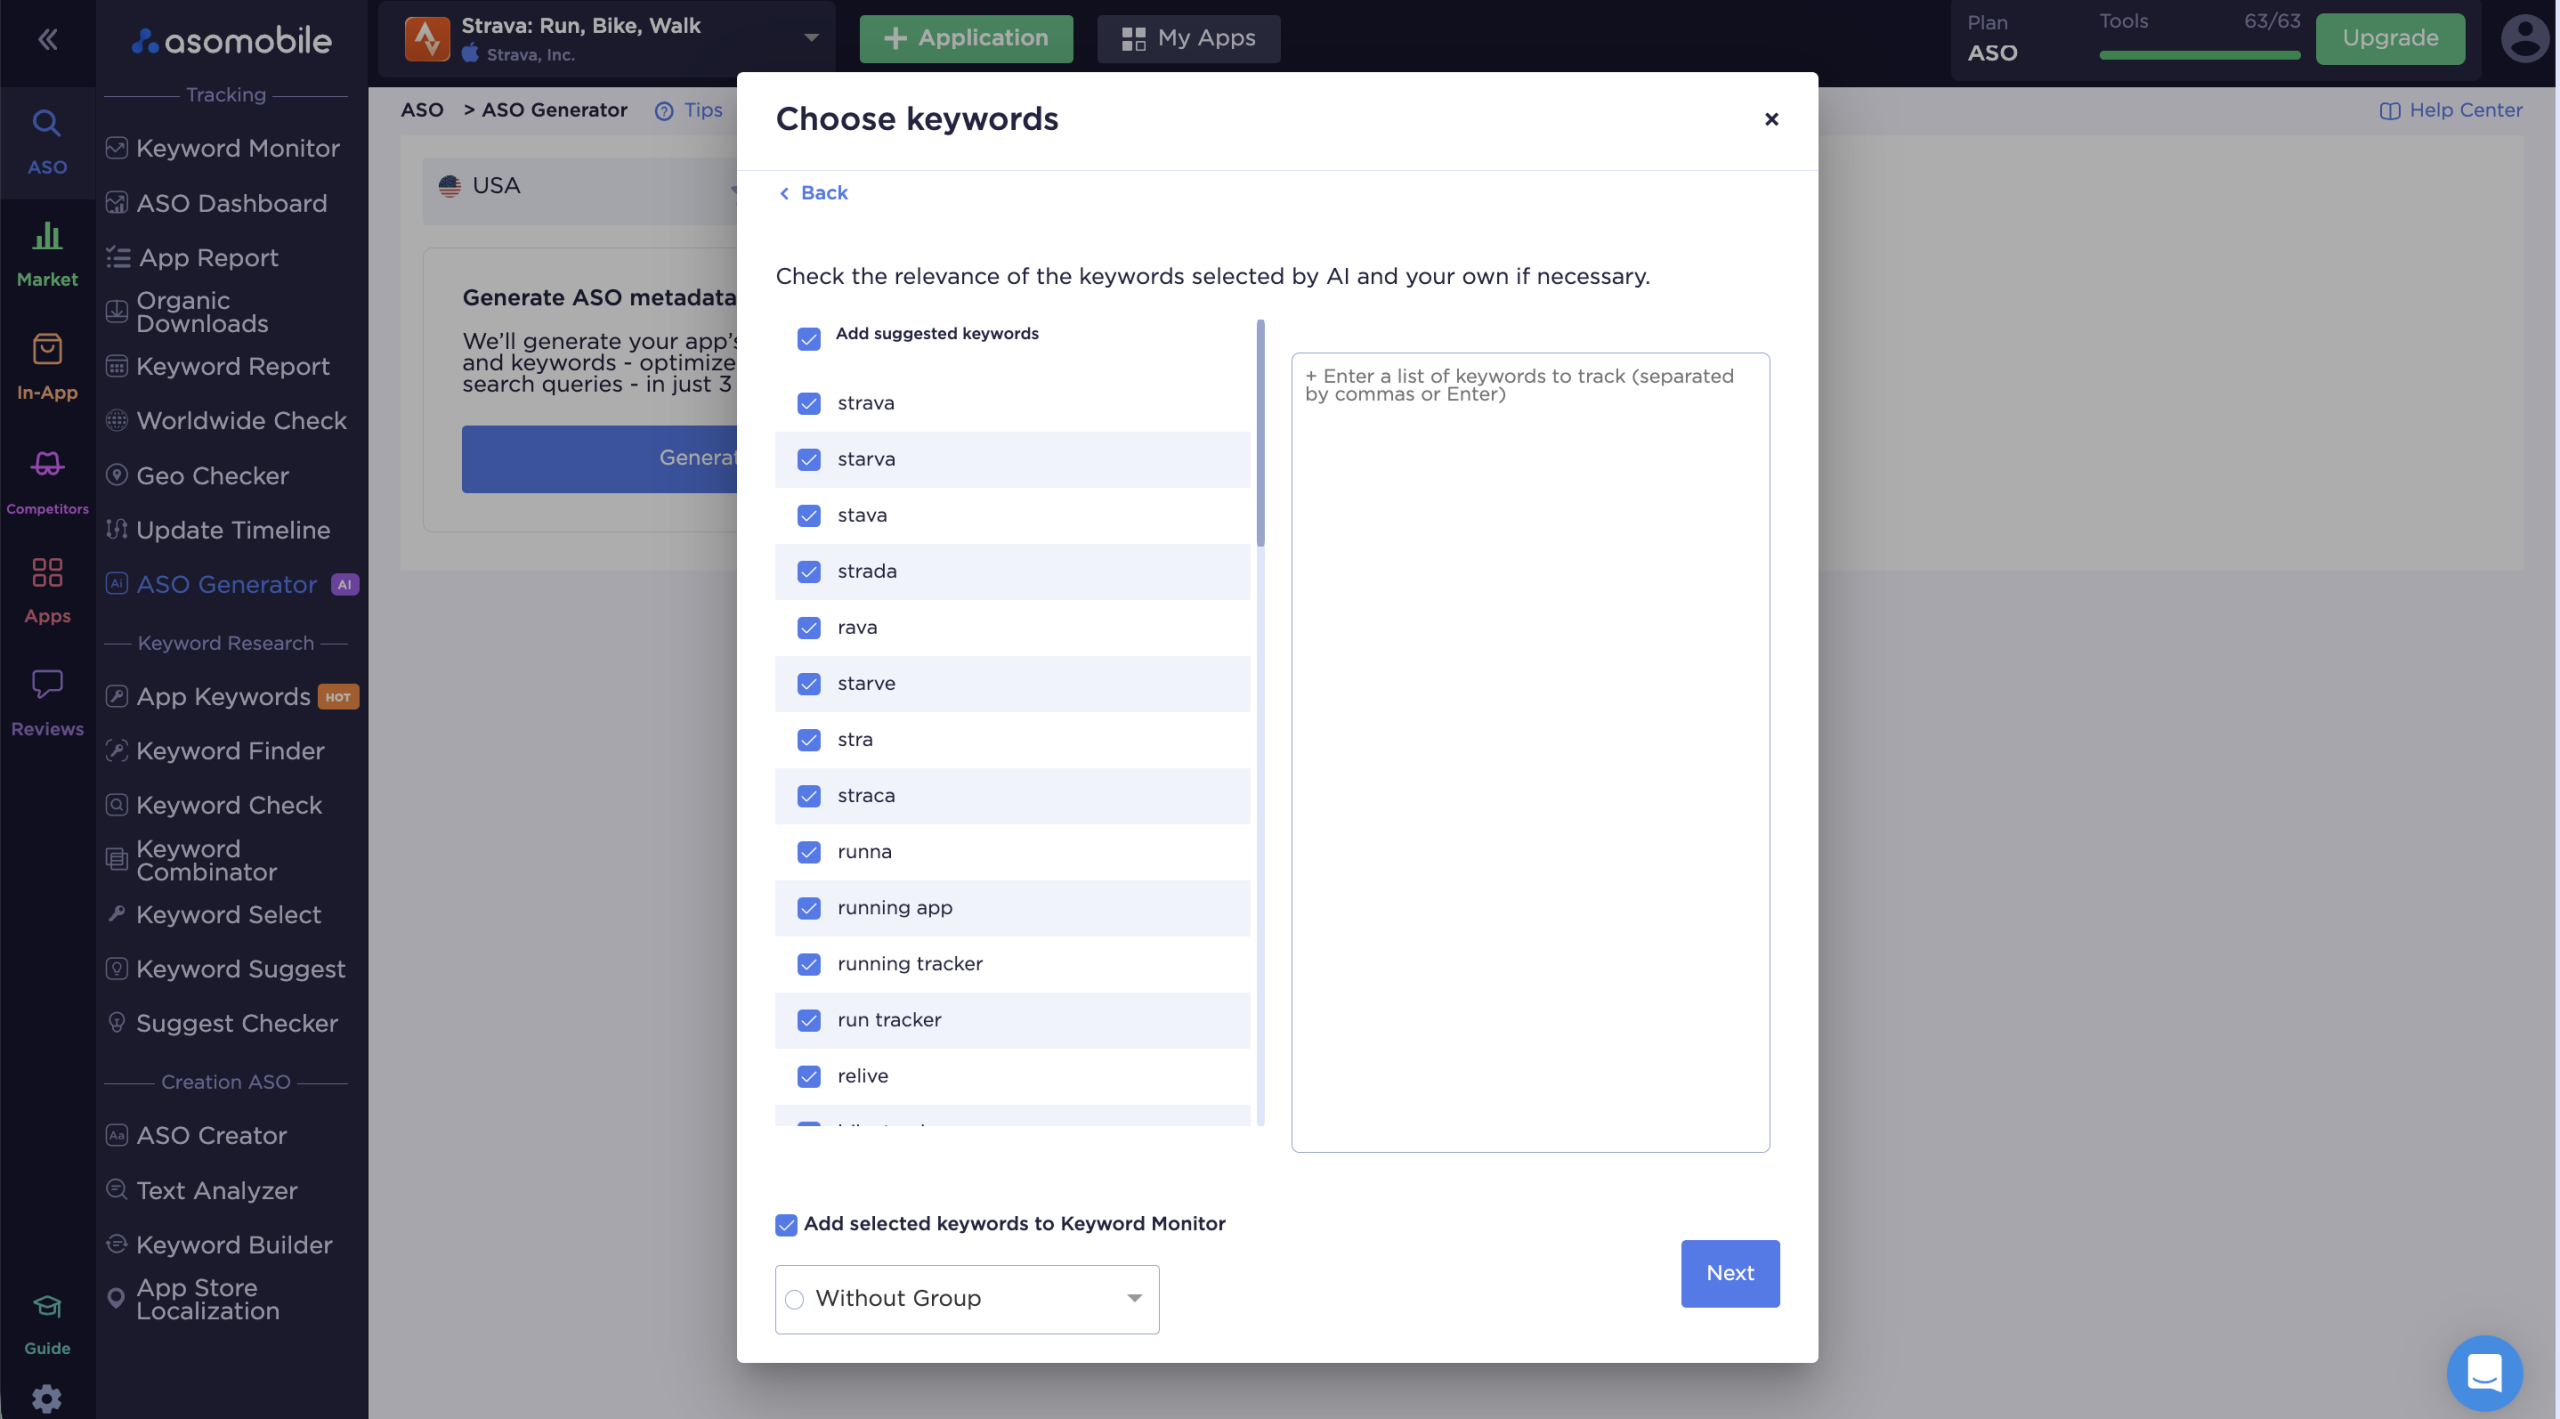Uncheck the runna keyword
The width and height of the screenshot is (2560, 1419).
click(x=809, y=851)
